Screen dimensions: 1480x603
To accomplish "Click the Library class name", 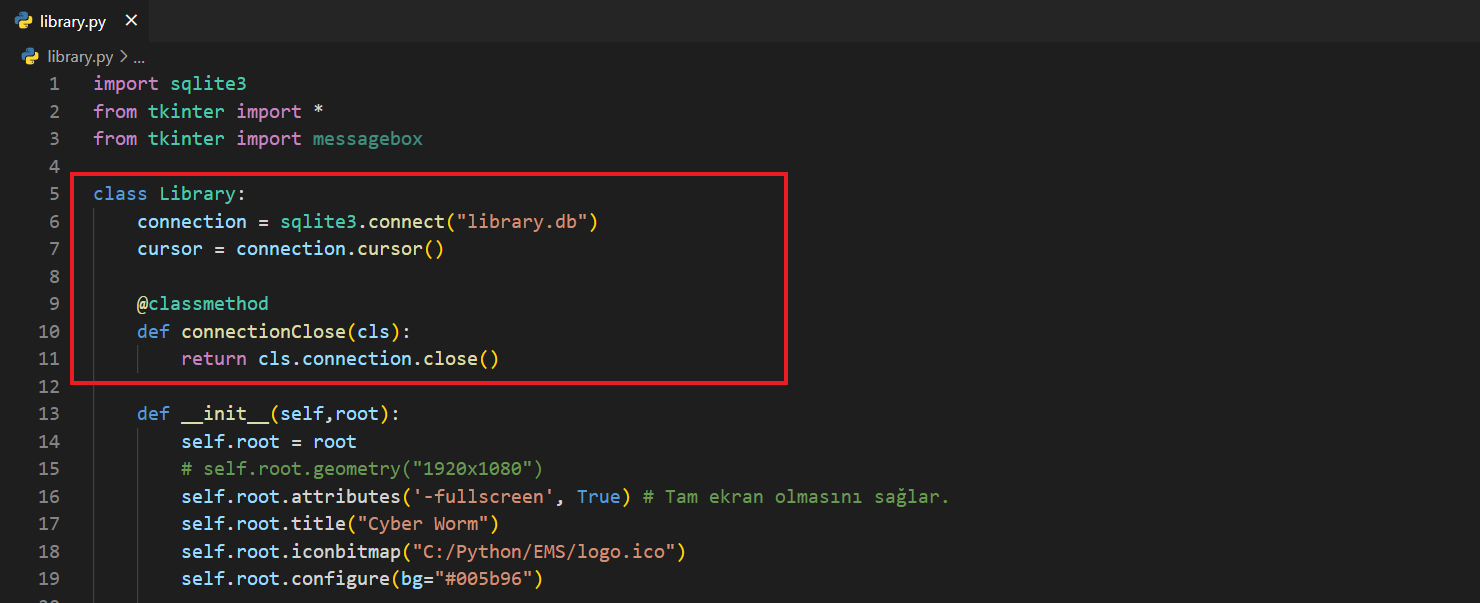I will 197,194.
